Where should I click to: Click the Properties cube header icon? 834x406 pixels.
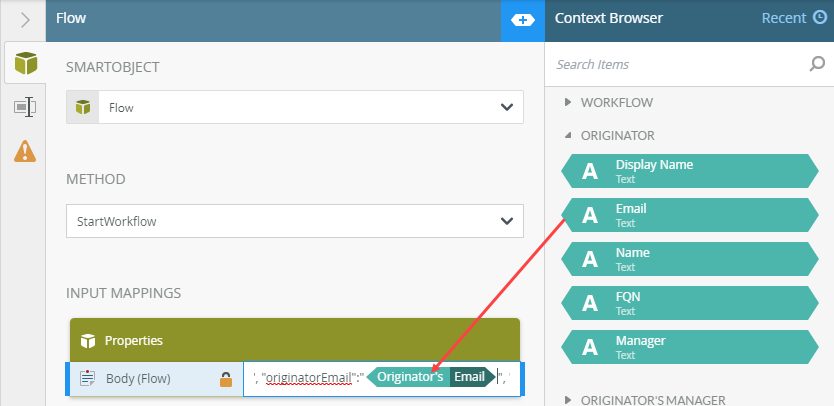tap(87, 340)
